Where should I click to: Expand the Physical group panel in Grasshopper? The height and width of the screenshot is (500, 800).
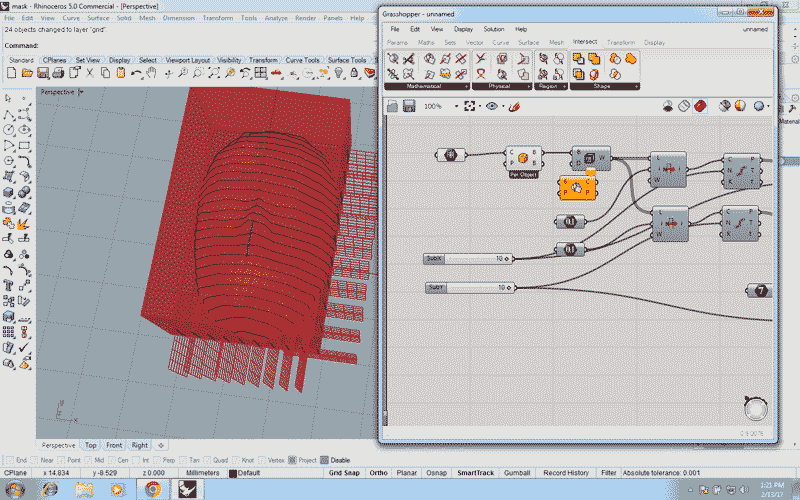click(x=529, y=87)
